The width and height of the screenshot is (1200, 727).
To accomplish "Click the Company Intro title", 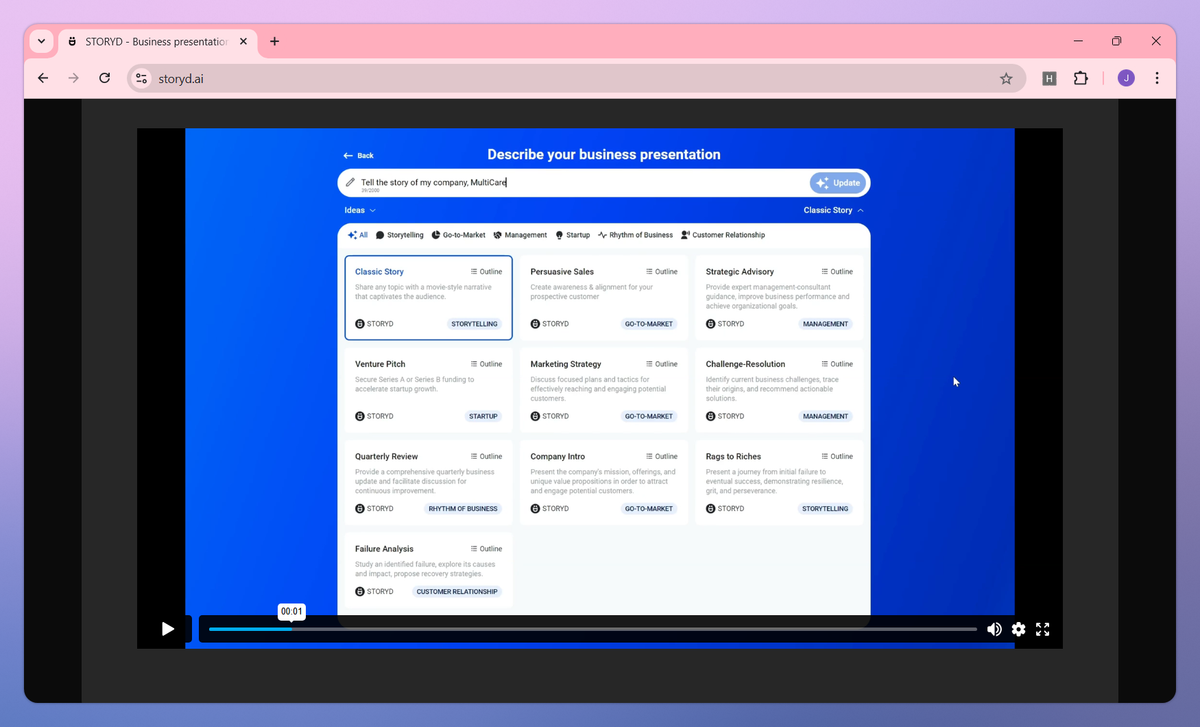I will 558,457.
